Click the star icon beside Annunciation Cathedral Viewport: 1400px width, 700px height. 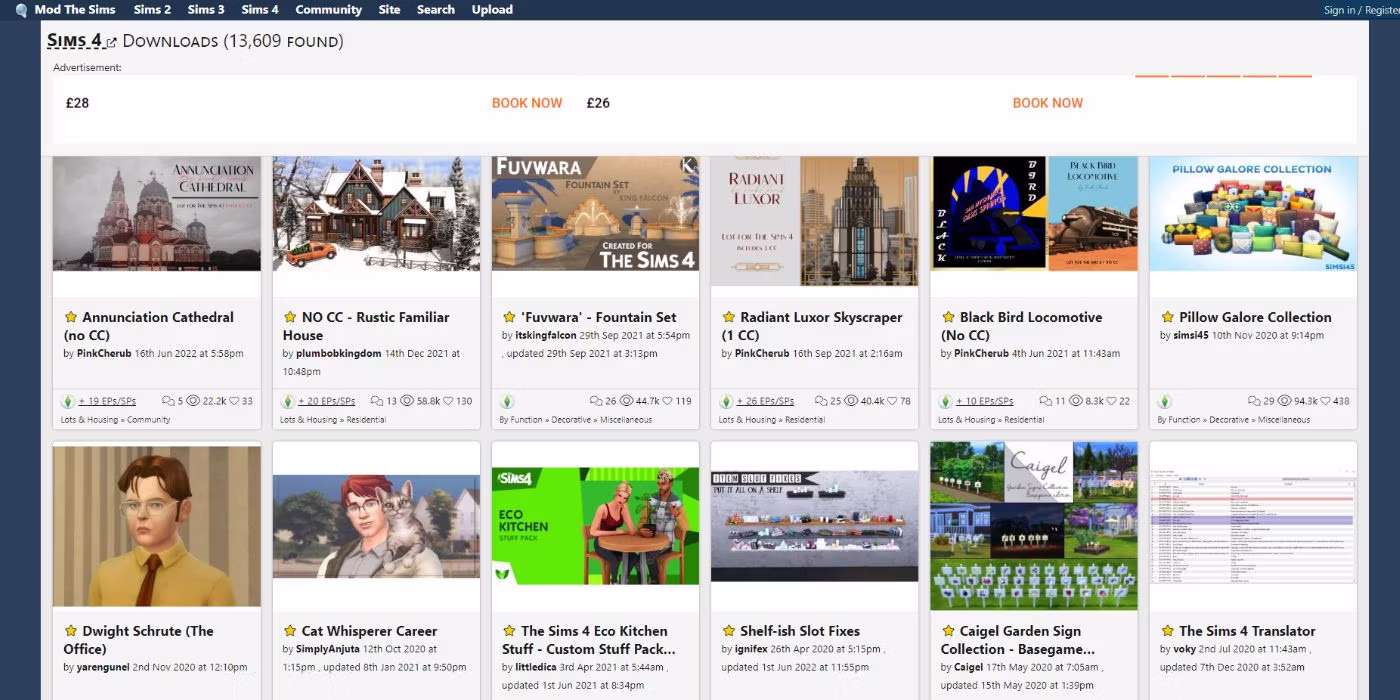(x=71, y=317)
